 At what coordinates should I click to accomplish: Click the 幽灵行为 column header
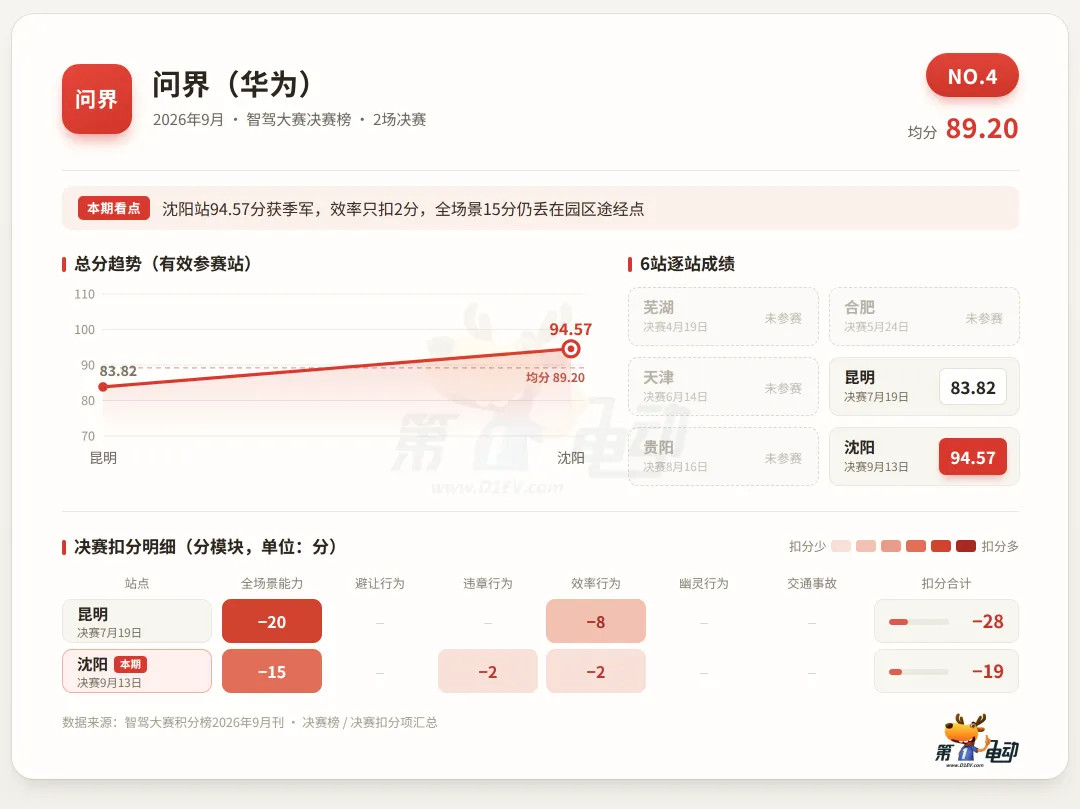704,583
